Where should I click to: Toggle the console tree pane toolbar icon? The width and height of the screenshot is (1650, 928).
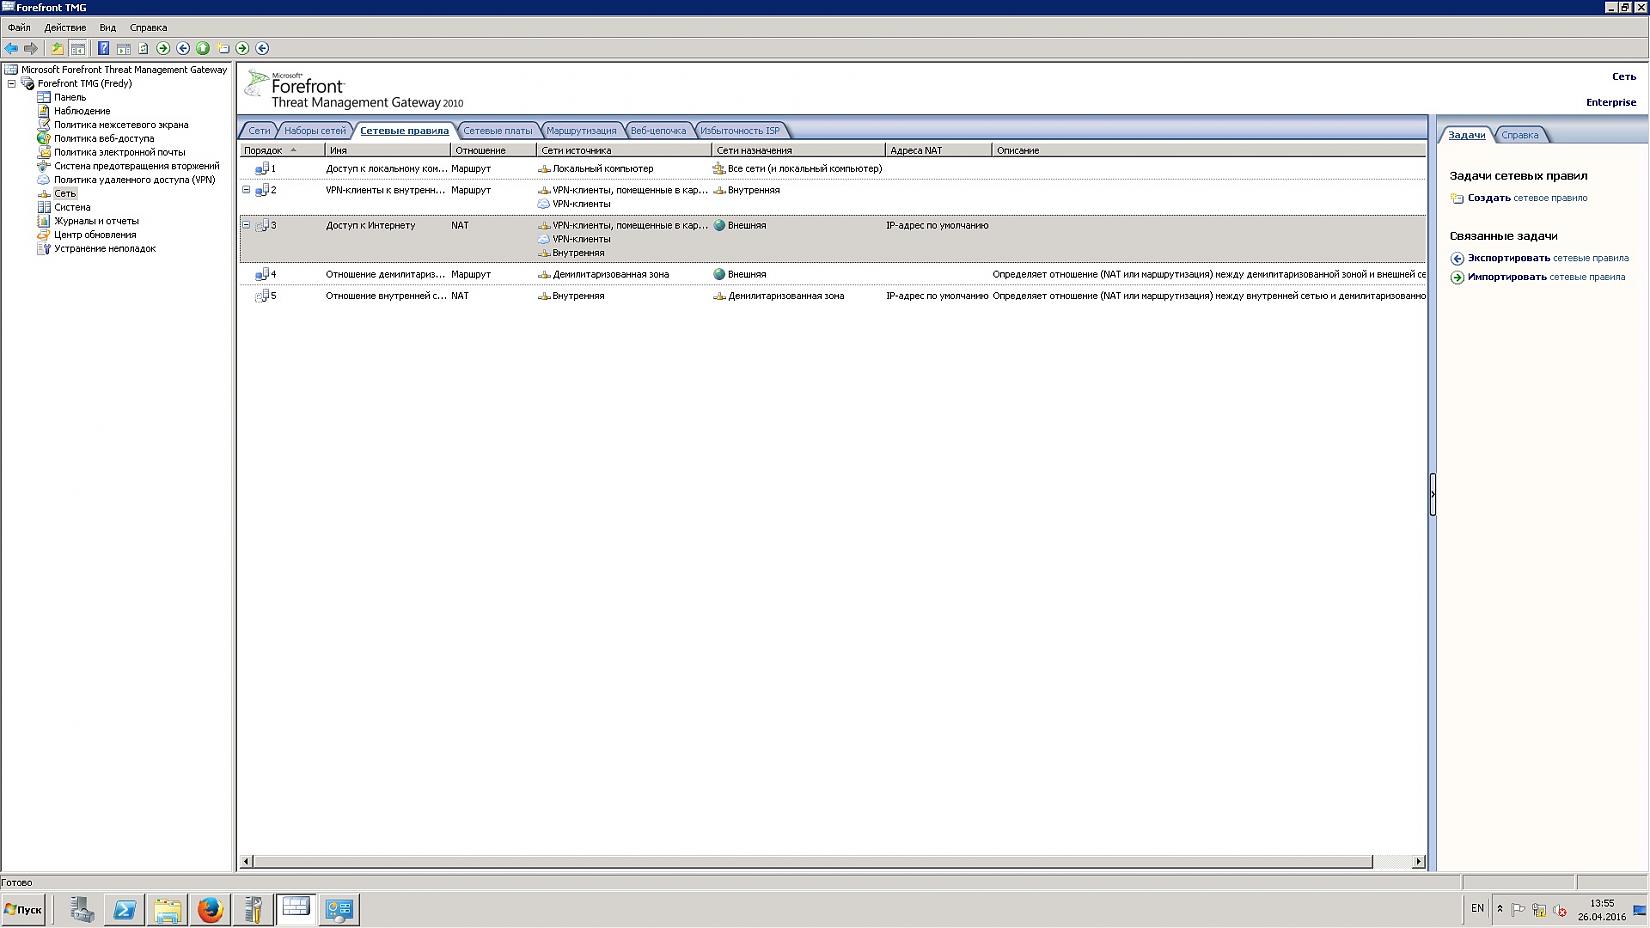(77, 48)
